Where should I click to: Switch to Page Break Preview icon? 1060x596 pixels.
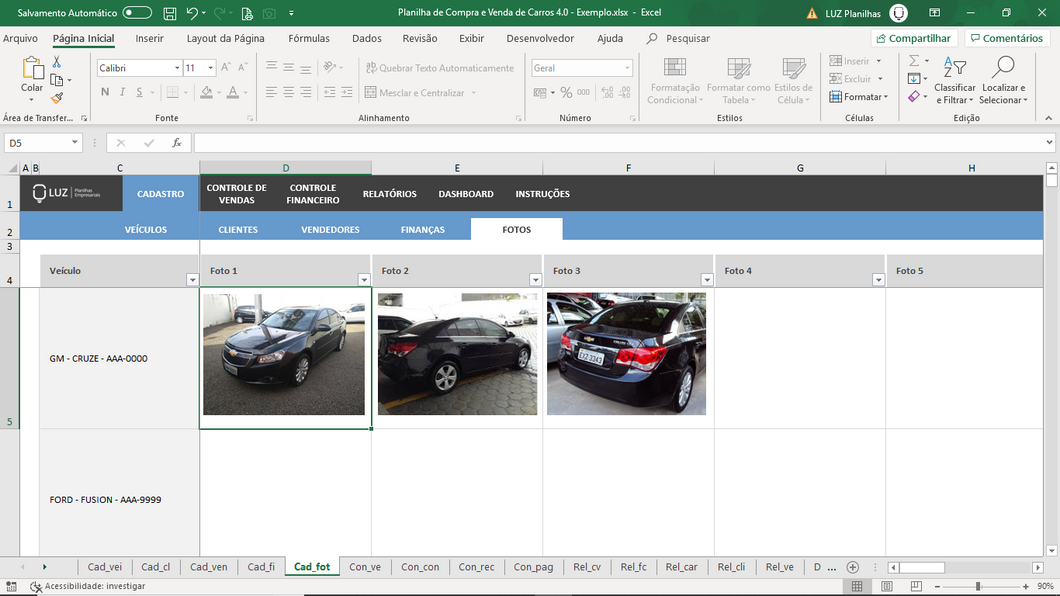tap(915, 587)
